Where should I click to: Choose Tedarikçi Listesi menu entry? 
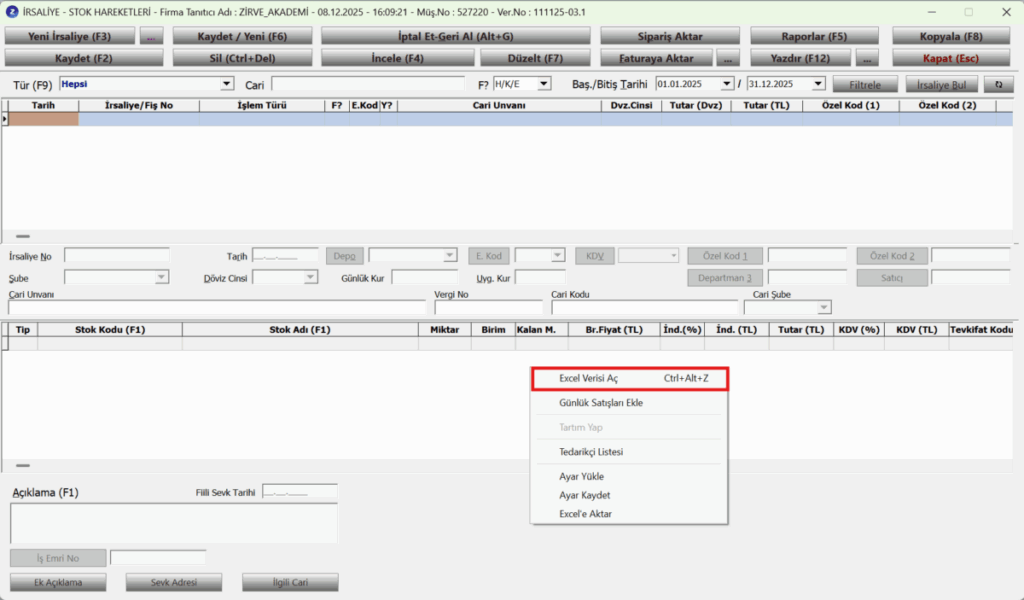[x=630, y=452]
